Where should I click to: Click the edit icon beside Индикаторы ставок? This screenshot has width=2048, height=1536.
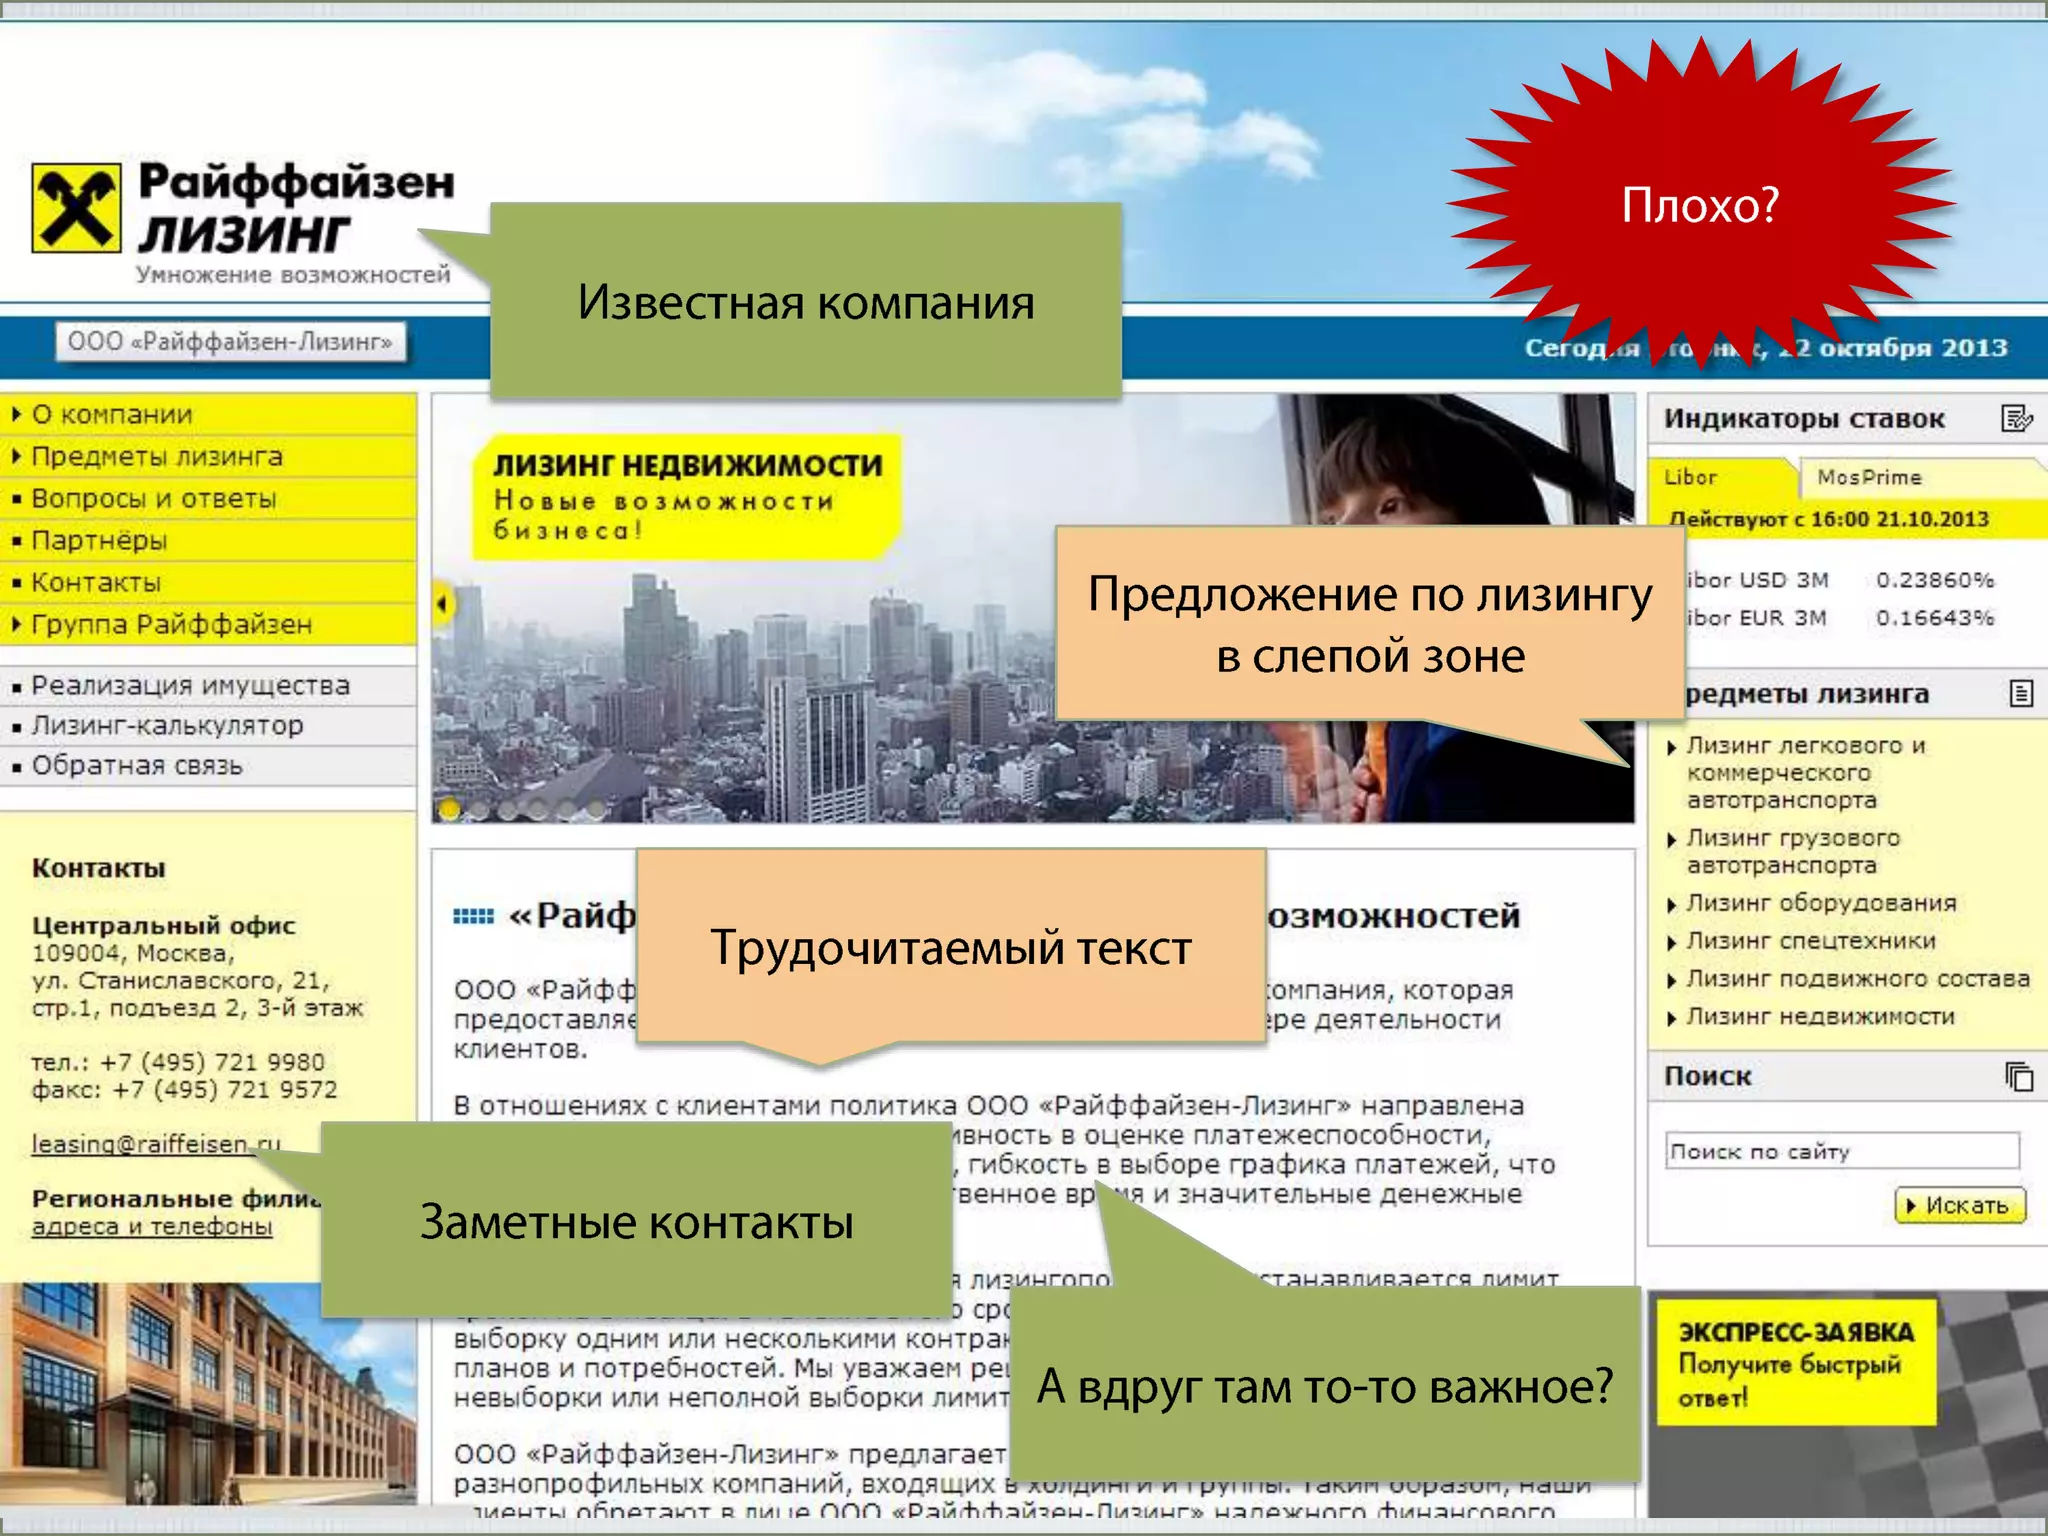click(x=2016, y=418)
